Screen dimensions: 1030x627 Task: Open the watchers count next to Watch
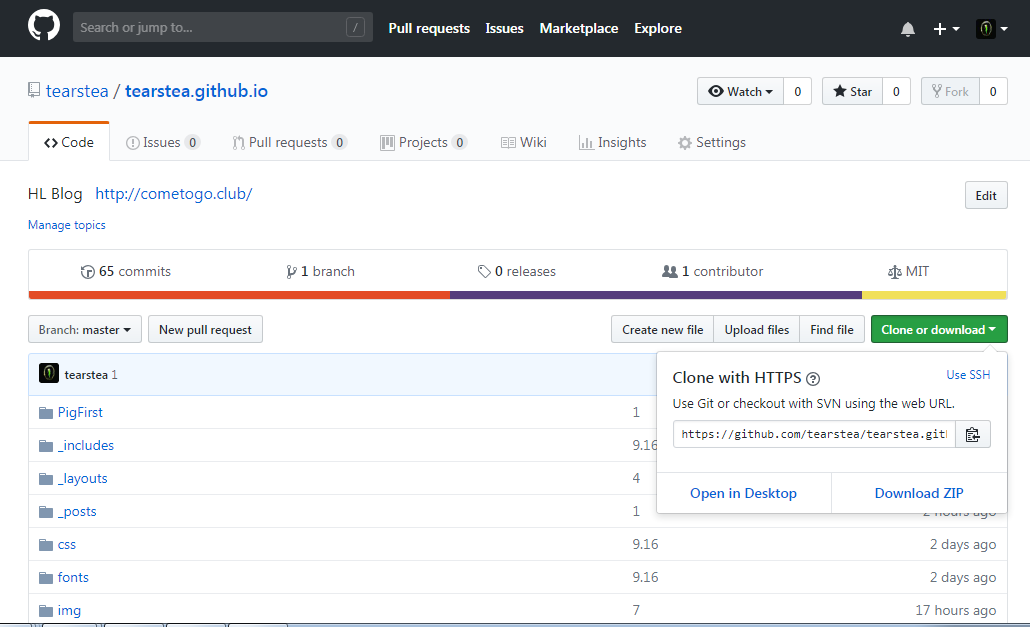tap(797, 91)
